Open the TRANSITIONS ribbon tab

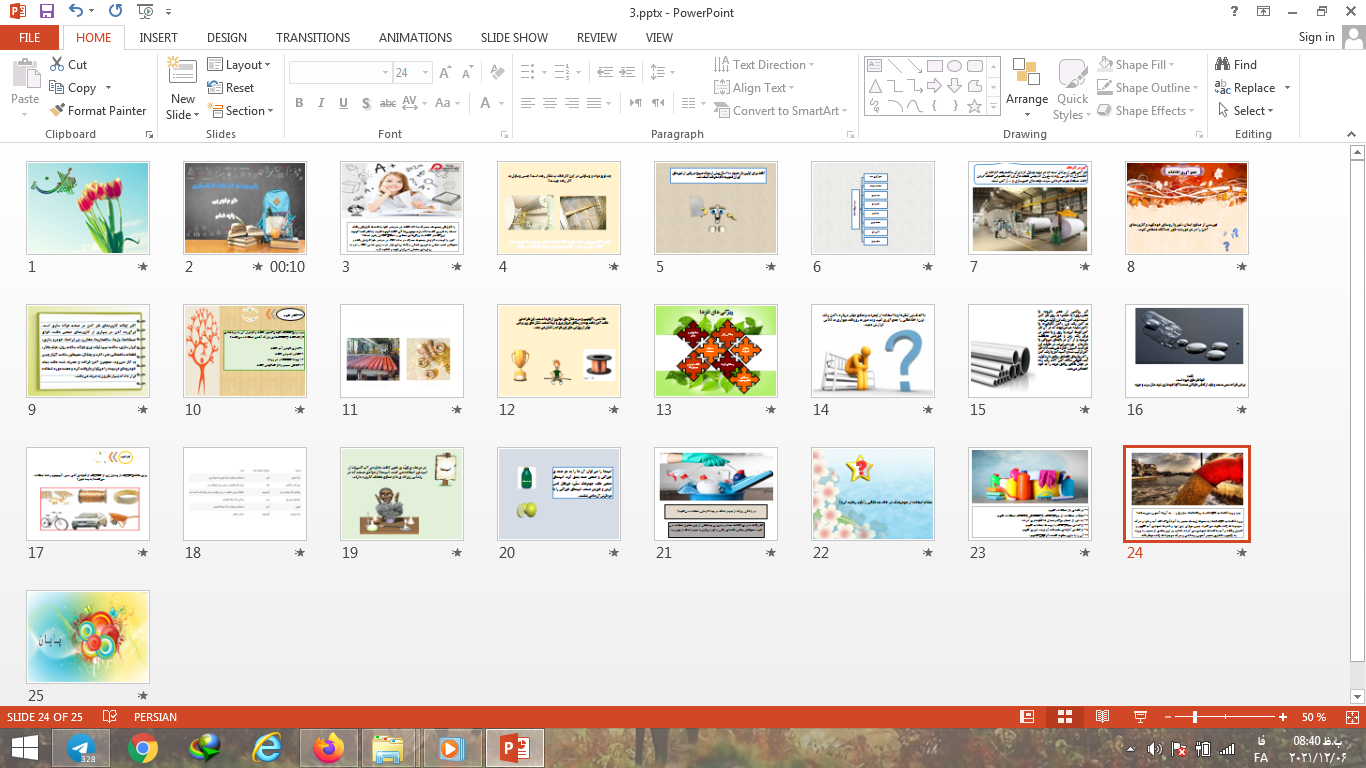313,38
